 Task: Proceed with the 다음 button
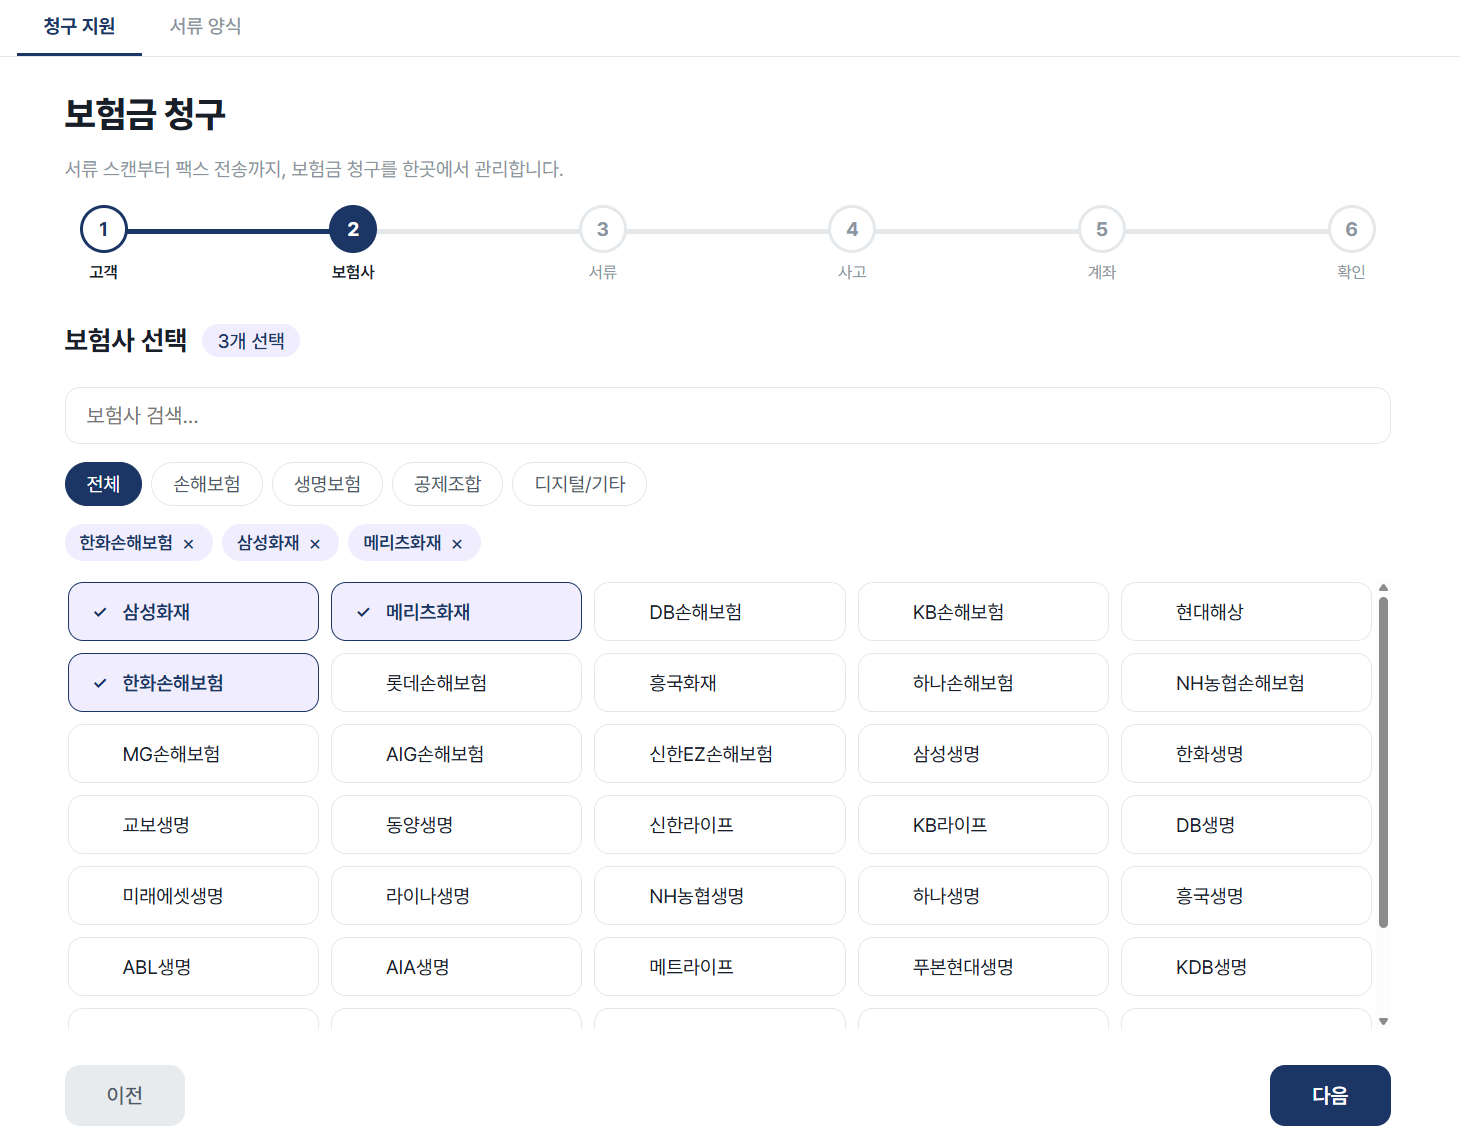[1330, 1095]
